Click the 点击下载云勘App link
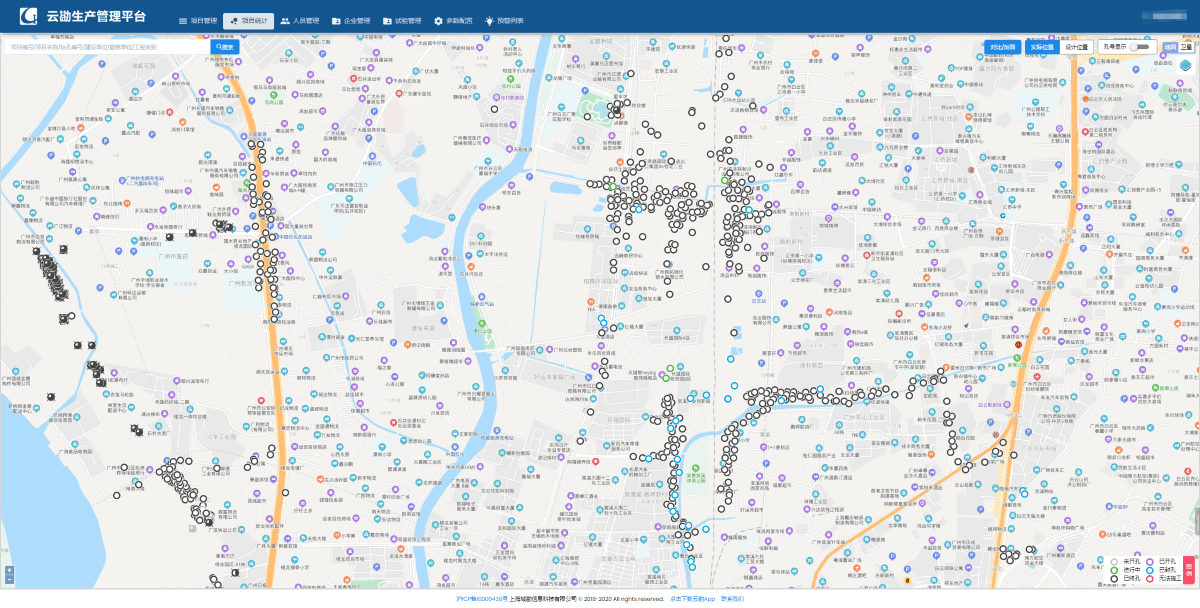This screenshot has height=608, width=1200. 693,599
